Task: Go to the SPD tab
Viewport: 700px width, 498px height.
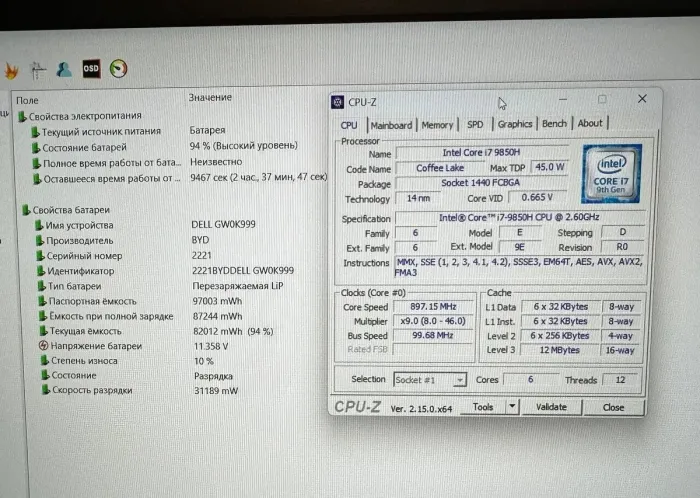Action: (x=475, y=125)
